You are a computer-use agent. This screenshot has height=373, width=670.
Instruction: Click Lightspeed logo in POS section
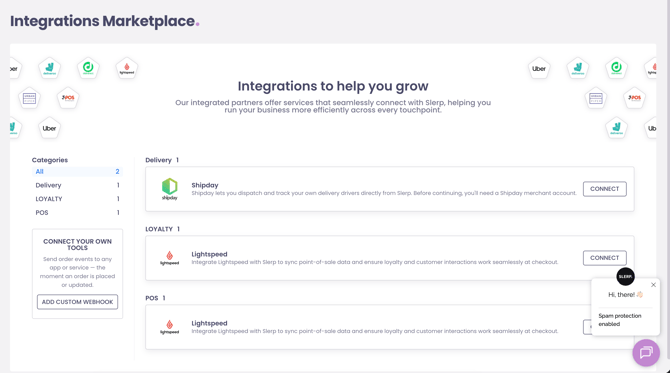click(170, 327)
